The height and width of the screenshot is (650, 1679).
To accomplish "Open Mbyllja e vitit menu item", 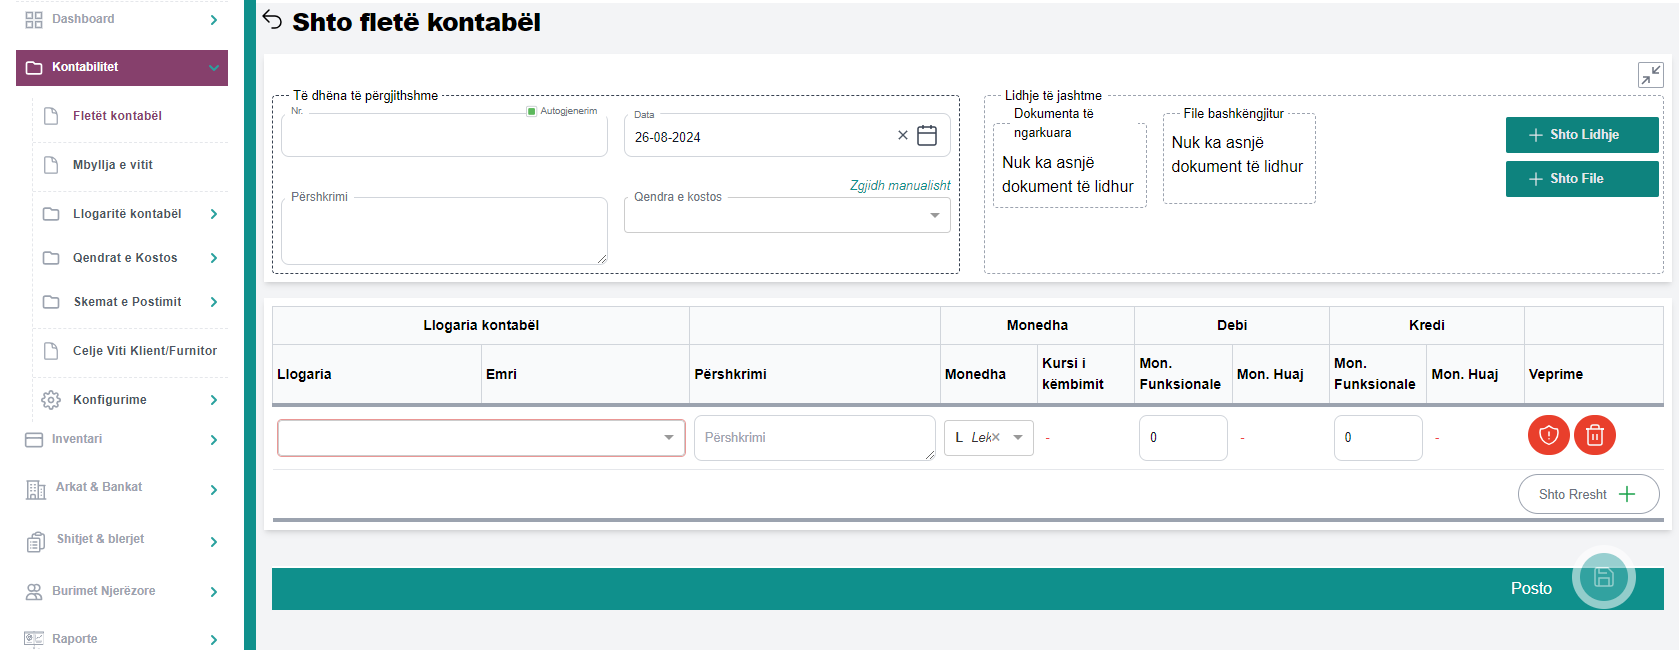I will pyautogui.click(x=113, y=165).
